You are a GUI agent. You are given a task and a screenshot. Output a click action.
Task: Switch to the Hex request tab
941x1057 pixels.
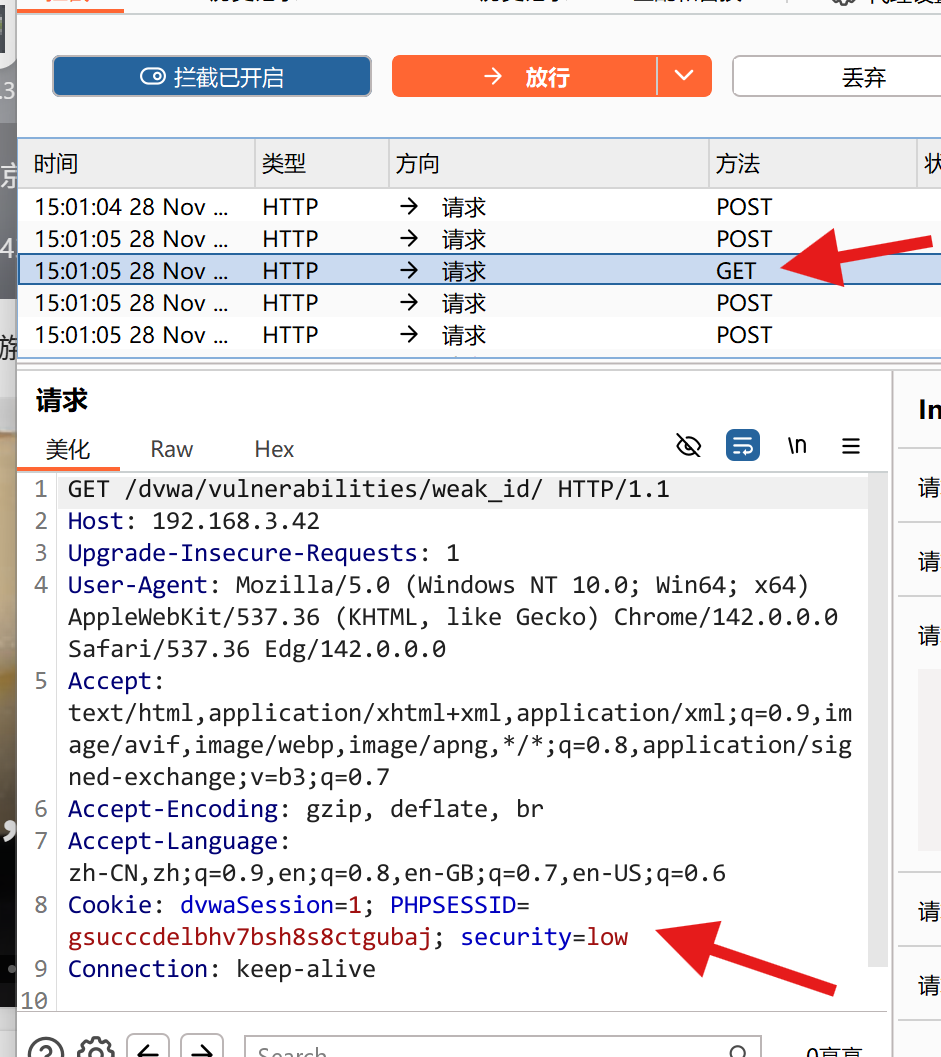coord(273,449)
